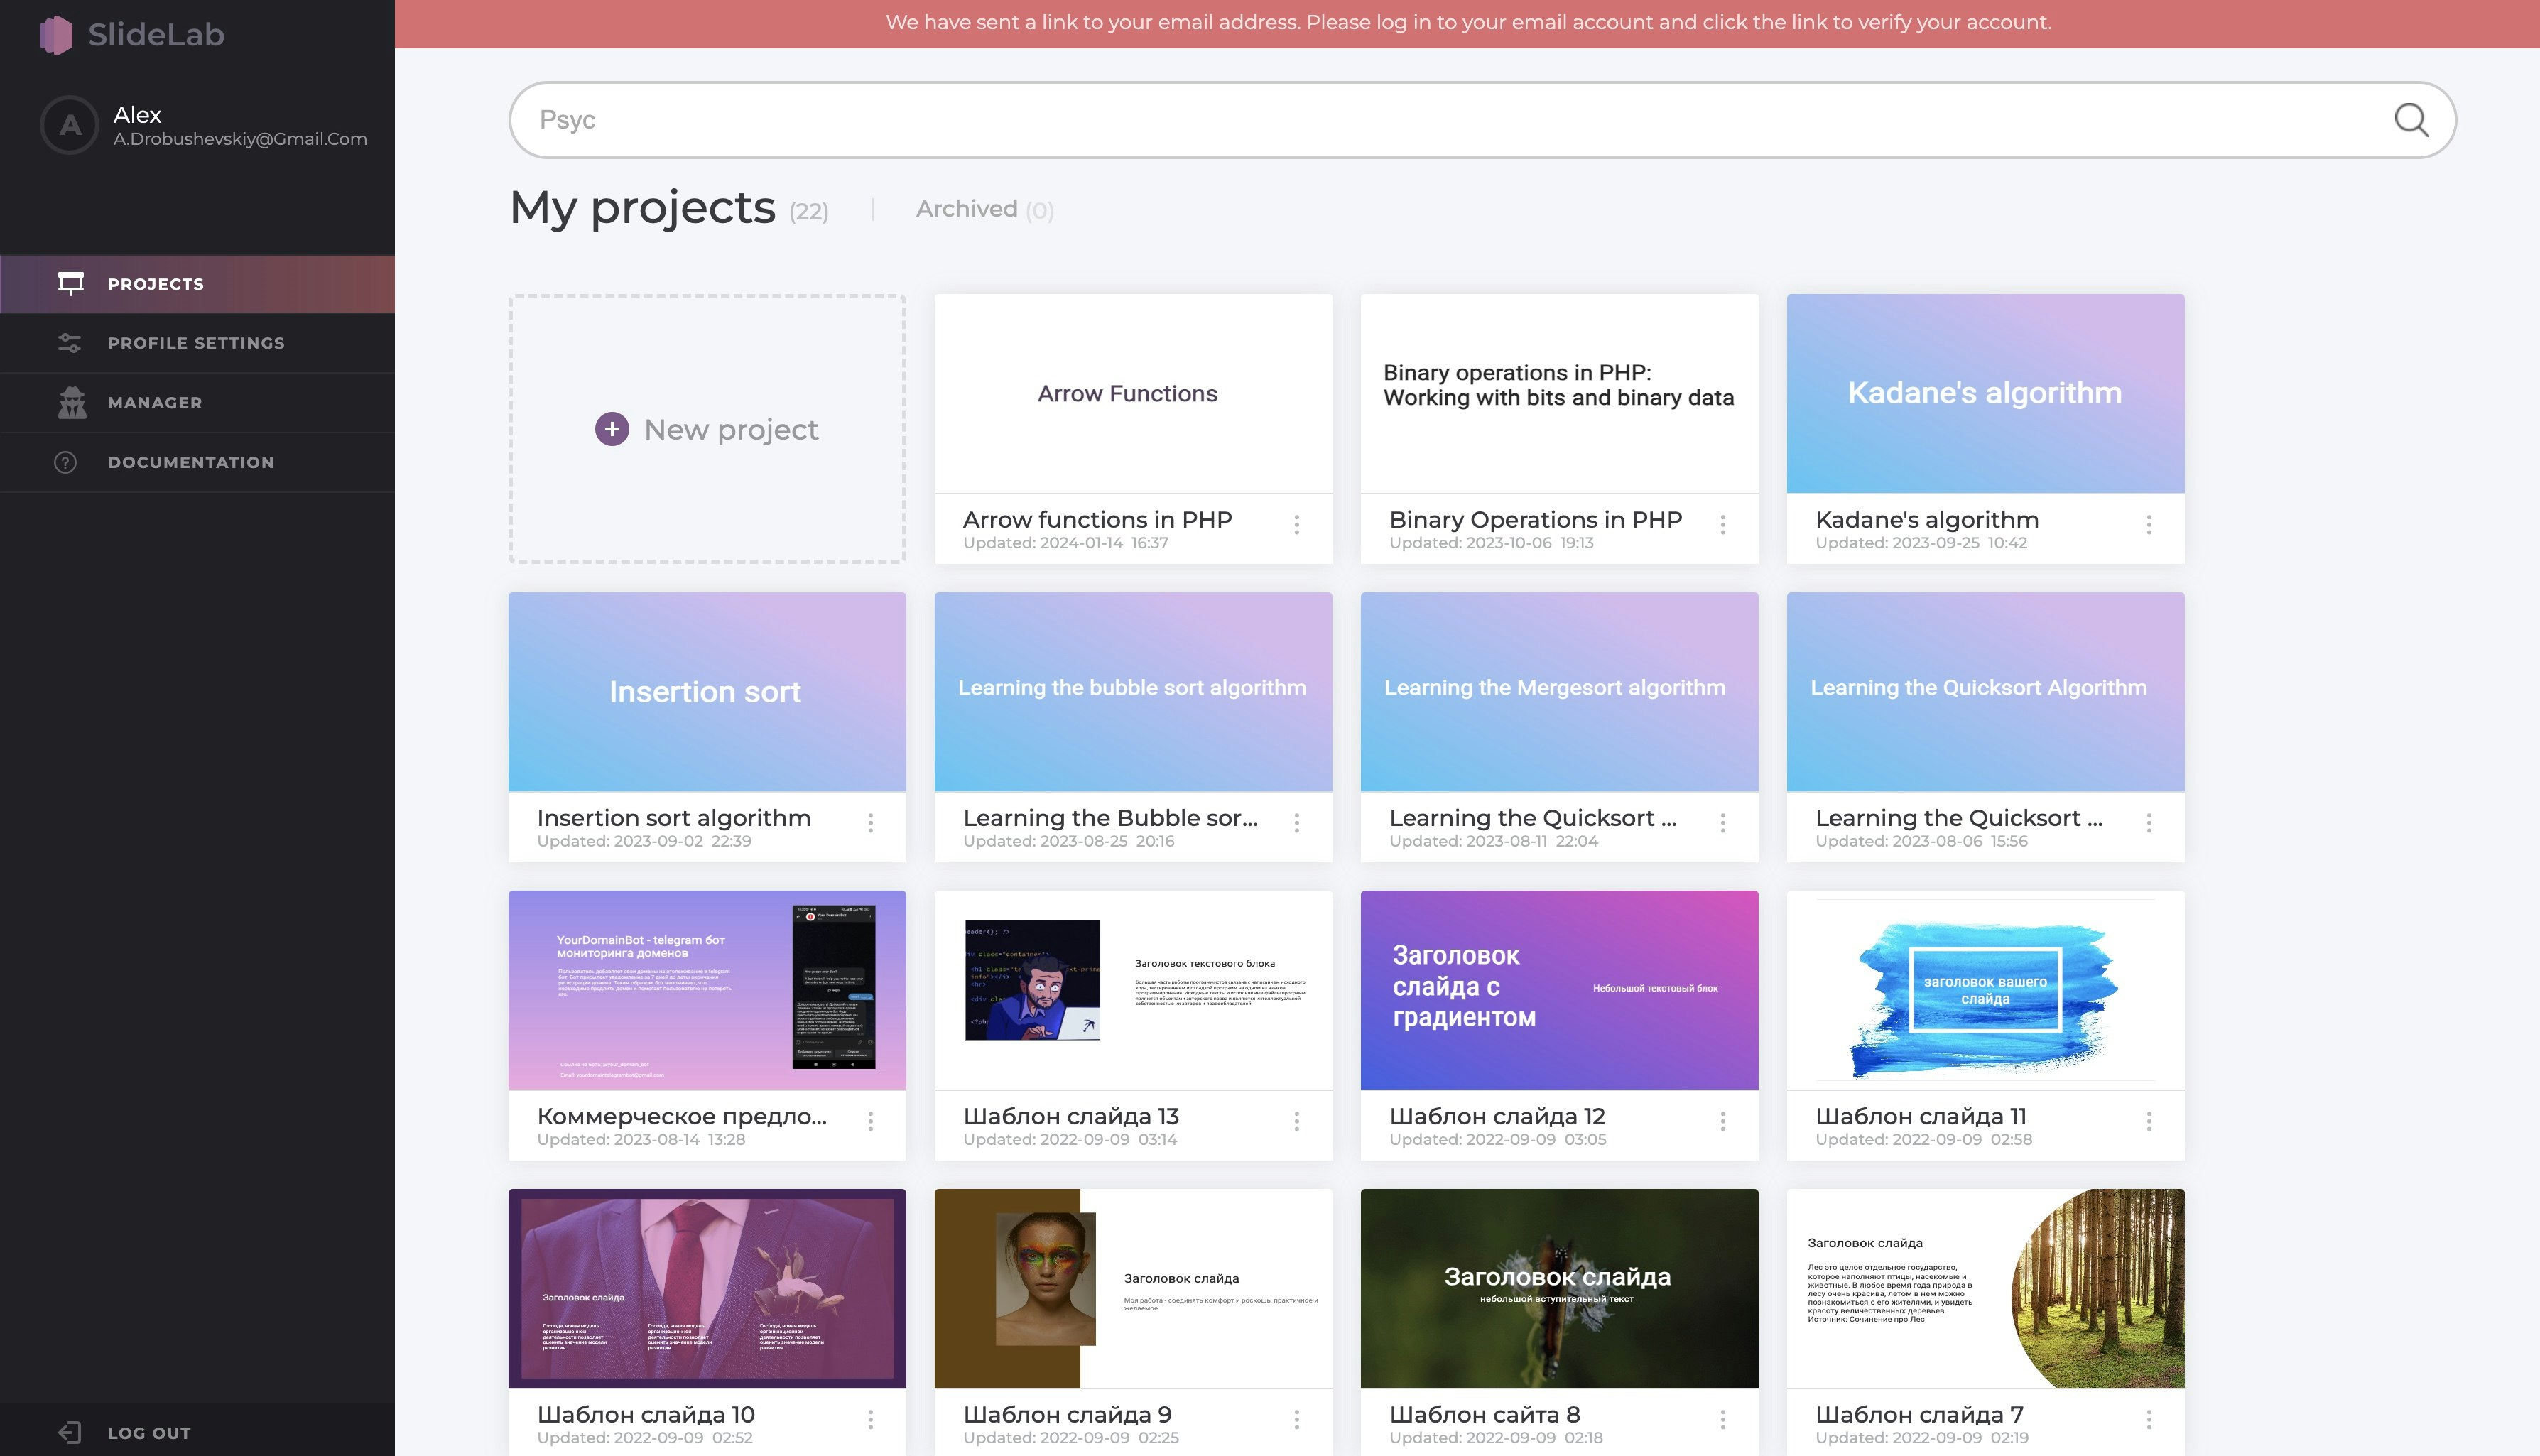Select Projects in the sidebar

pos(155,284)
